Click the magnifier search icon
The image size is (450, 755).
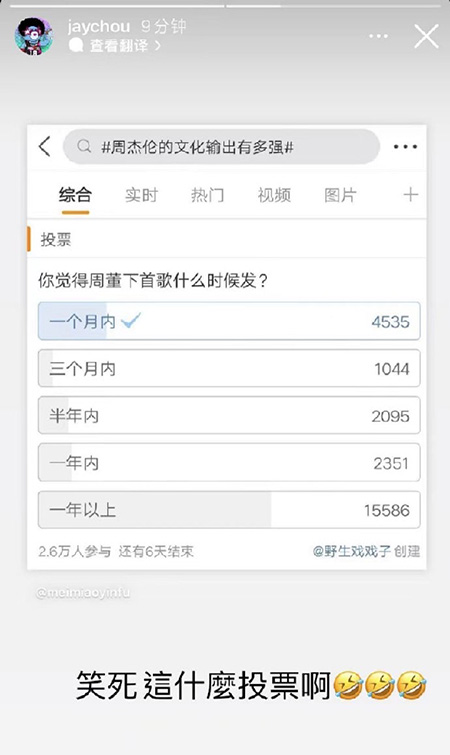(84, 146)
